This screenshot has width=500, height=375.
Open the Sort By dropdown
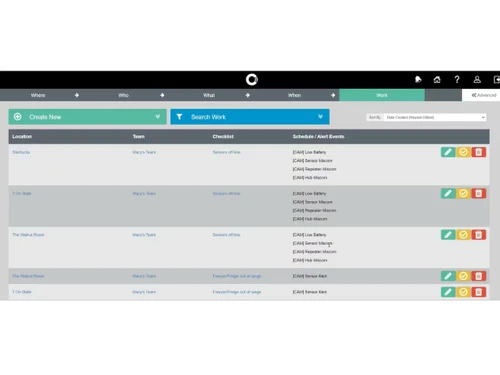[x=435, y=117]
